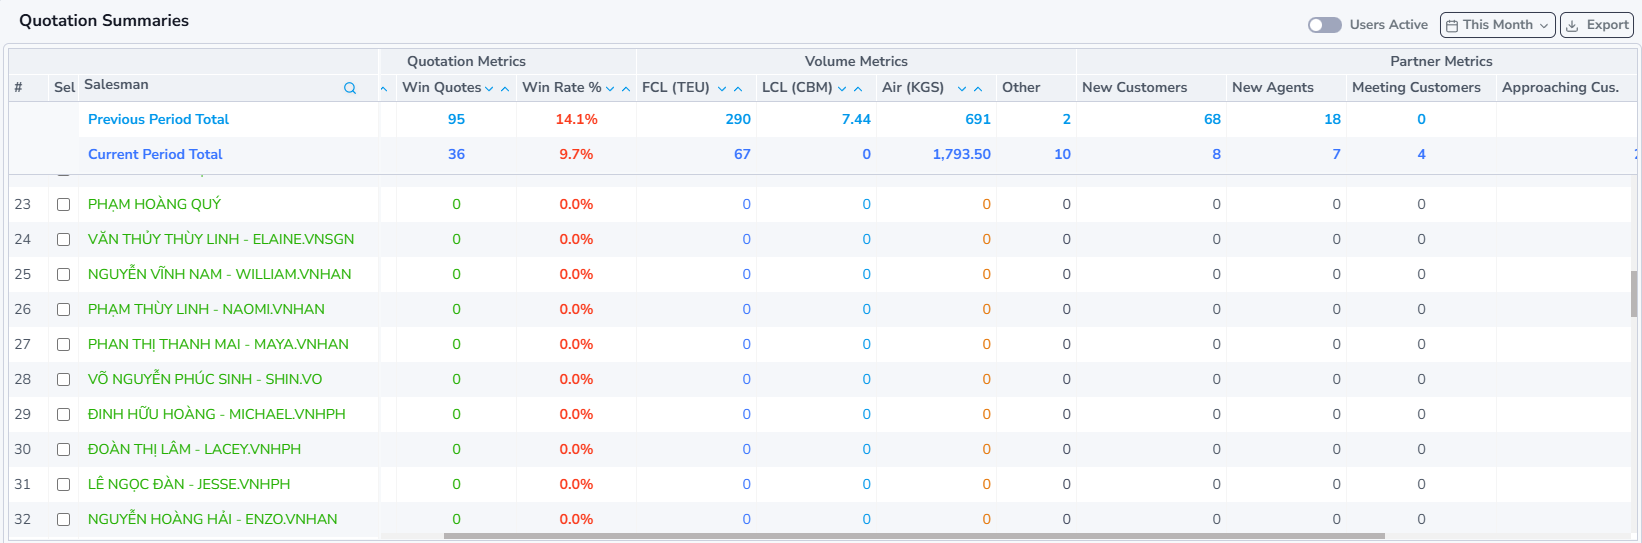The width and height of the screenshot is (1642, 543).
Task: Sort Win Rate % descending chevron
Action: click(x=610, y=89)
